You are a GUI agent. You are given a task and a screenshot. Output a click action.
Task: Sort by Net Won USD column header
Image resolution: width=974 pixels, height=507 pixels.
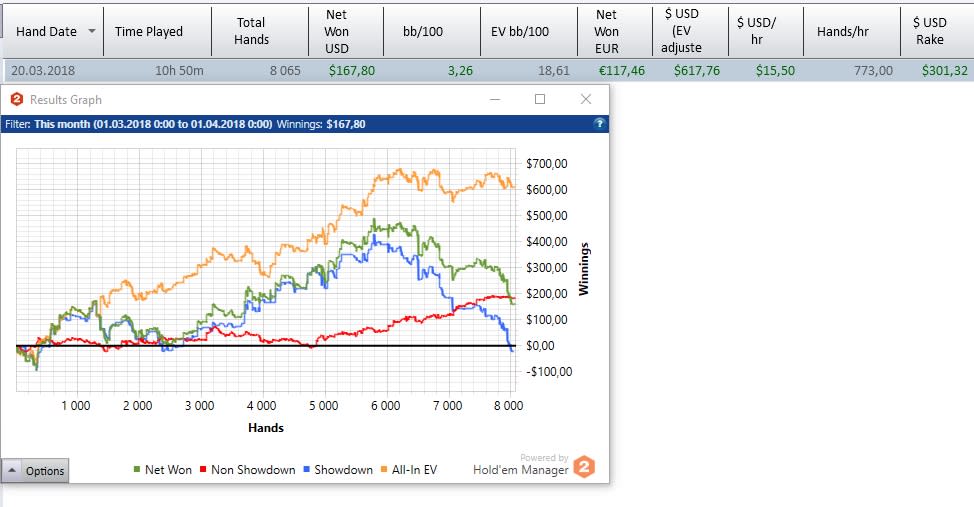pyautogui.click(x=345, y=31)
